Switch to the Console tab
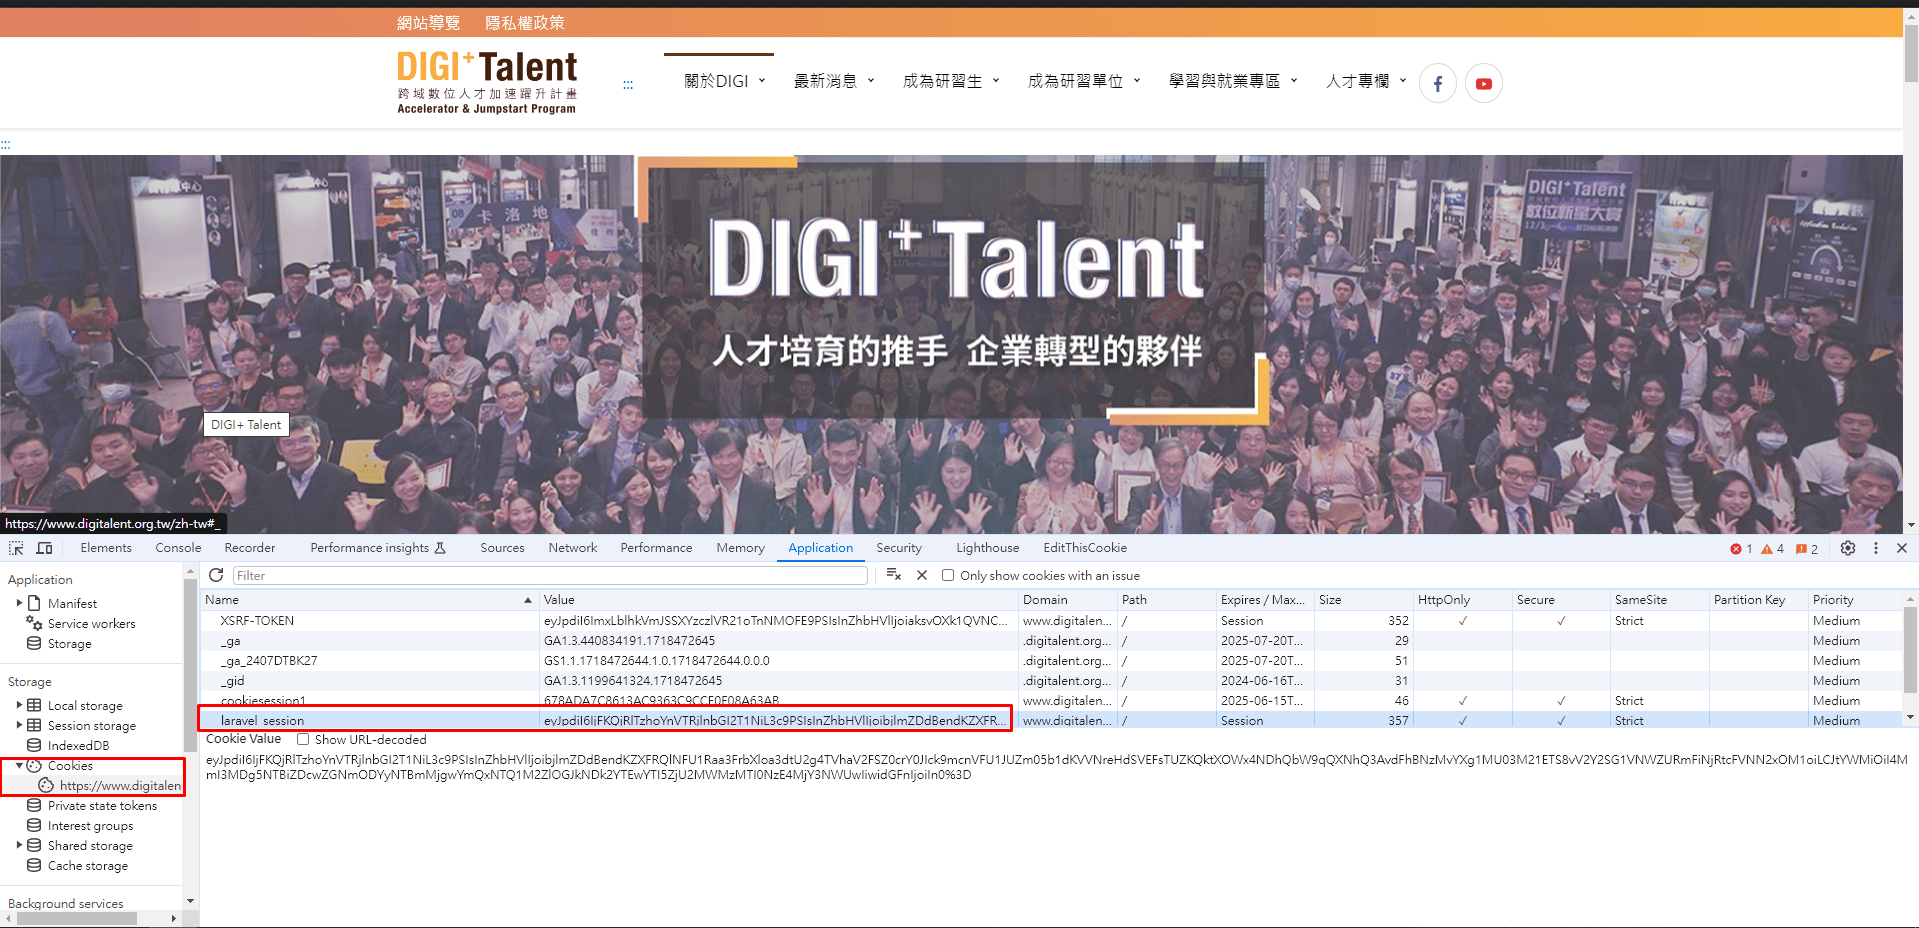 178,548
